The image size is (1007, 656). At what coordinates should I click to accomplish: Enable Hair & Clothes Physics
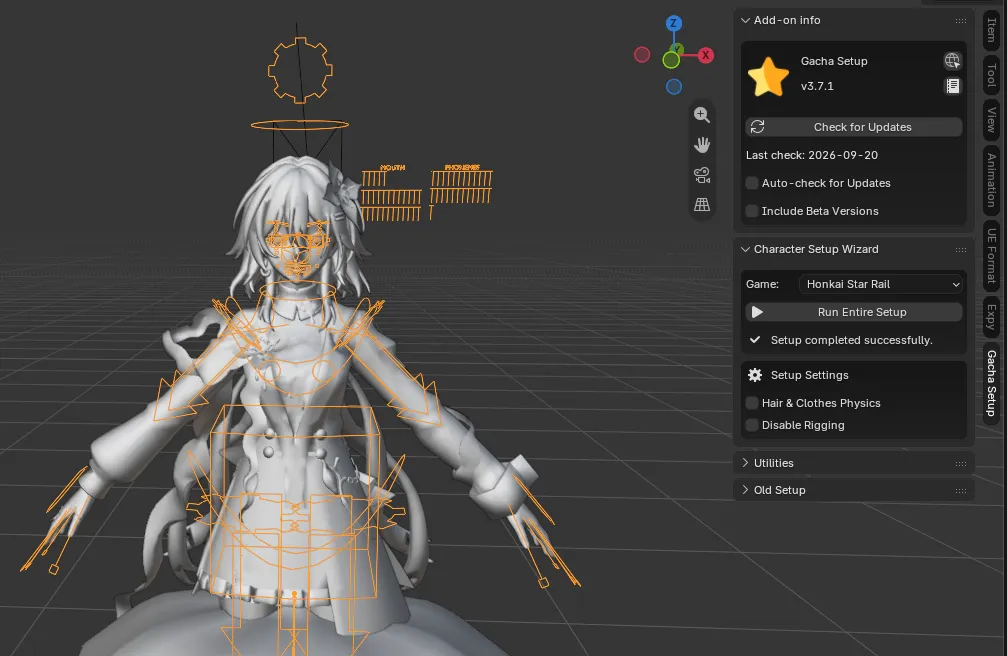point(752,403)
